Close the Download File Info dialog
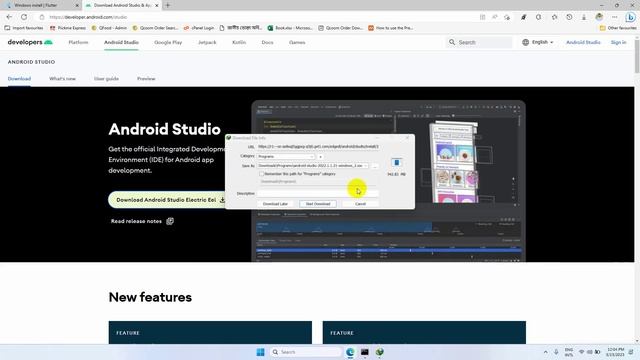The height and width of the screenshot is (360, 640). pyautogui.click(x=407, y=138)
